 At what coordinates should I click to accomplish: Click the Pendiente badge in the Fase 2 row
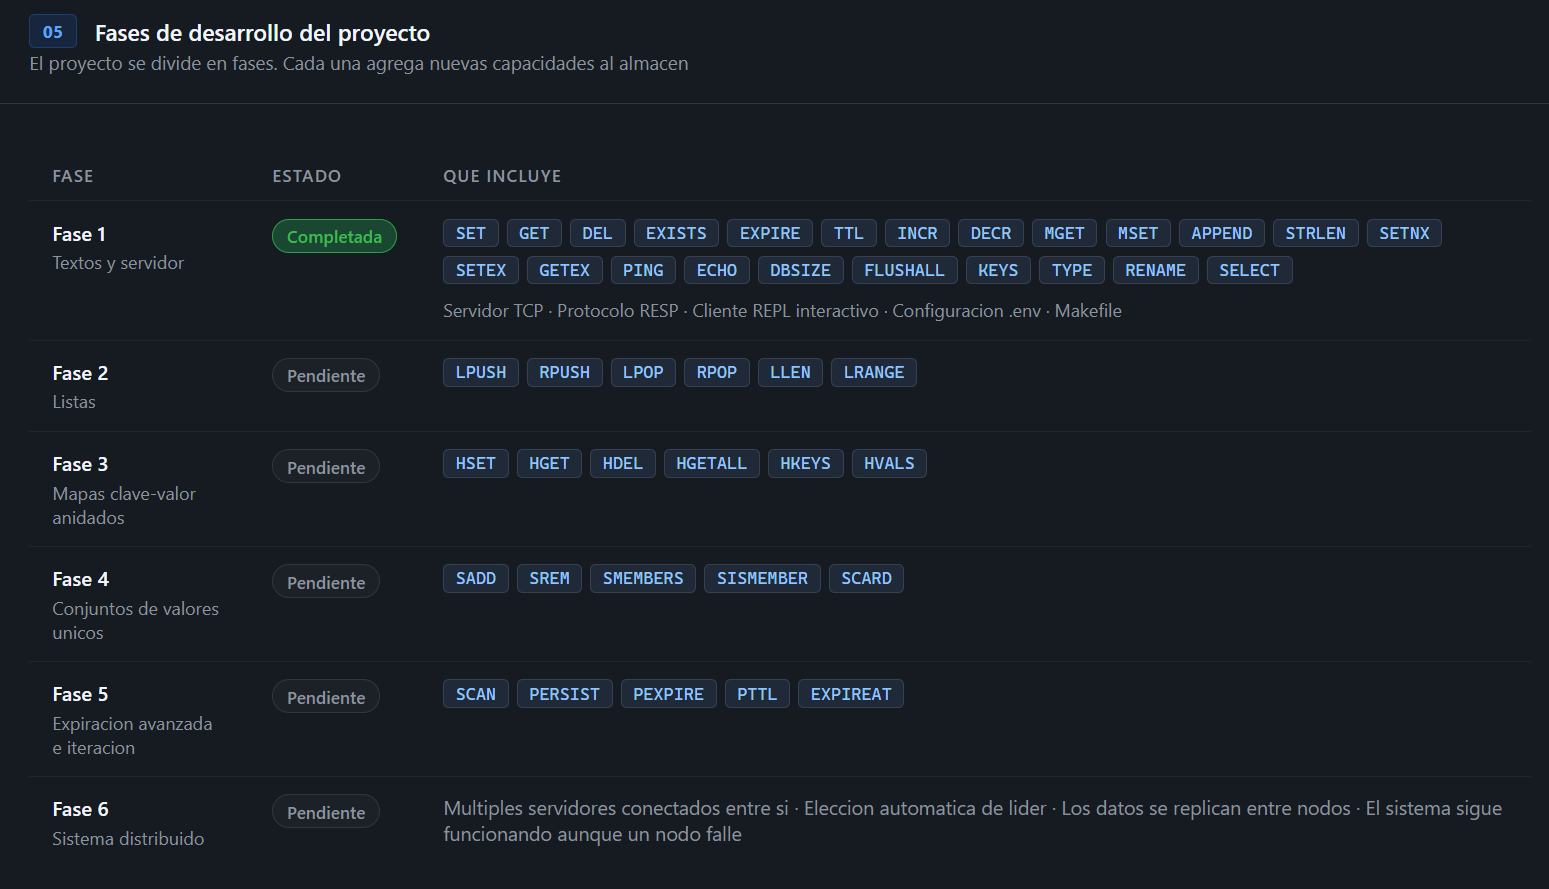(x=326, y=376)
